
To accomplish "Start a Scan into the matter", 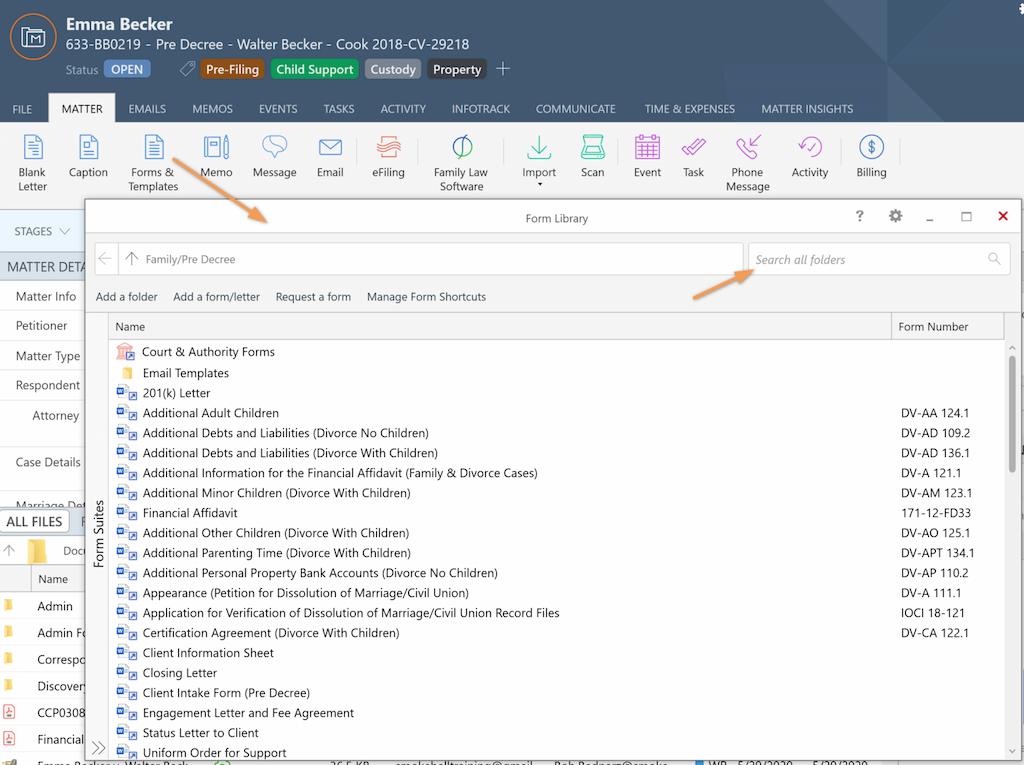I will [x=592, y=156].
